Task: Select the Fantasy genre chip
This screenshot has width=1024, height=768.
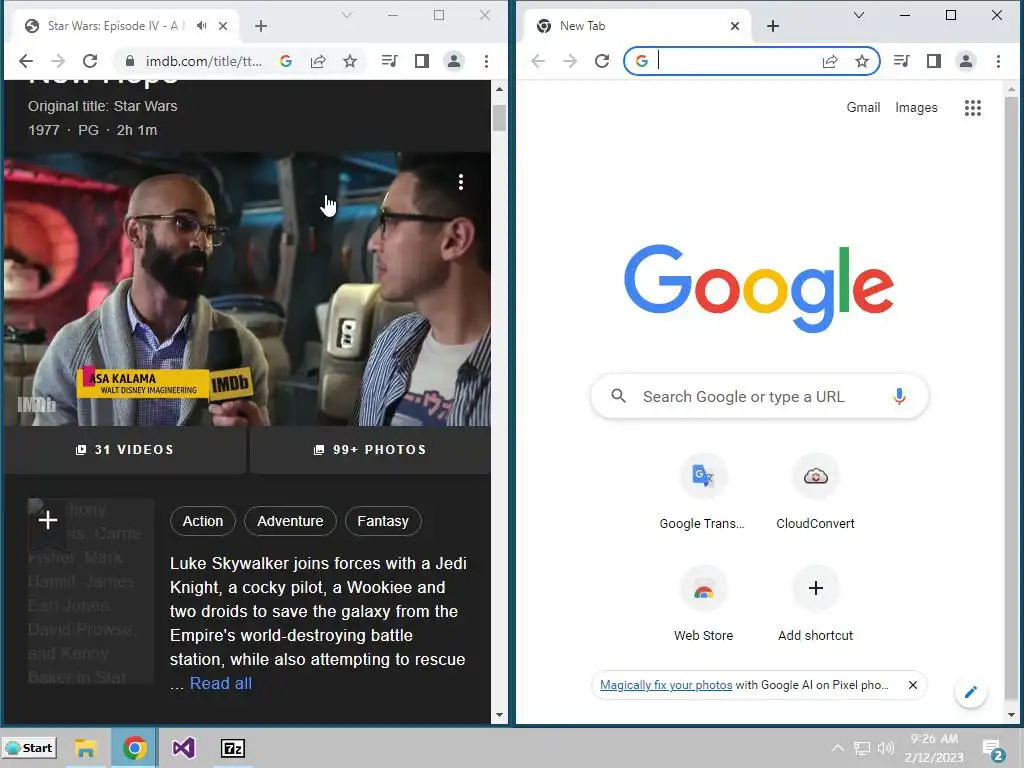Action: click(383, 521)
